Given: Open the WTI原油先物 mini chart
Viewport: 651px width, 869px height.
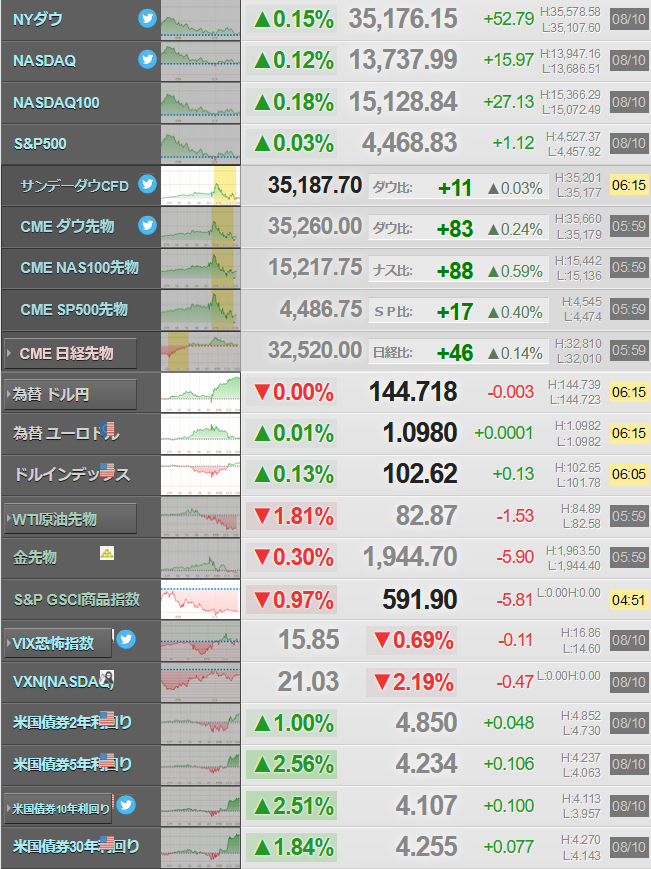Looking at the screenshot, I should 201,517.
